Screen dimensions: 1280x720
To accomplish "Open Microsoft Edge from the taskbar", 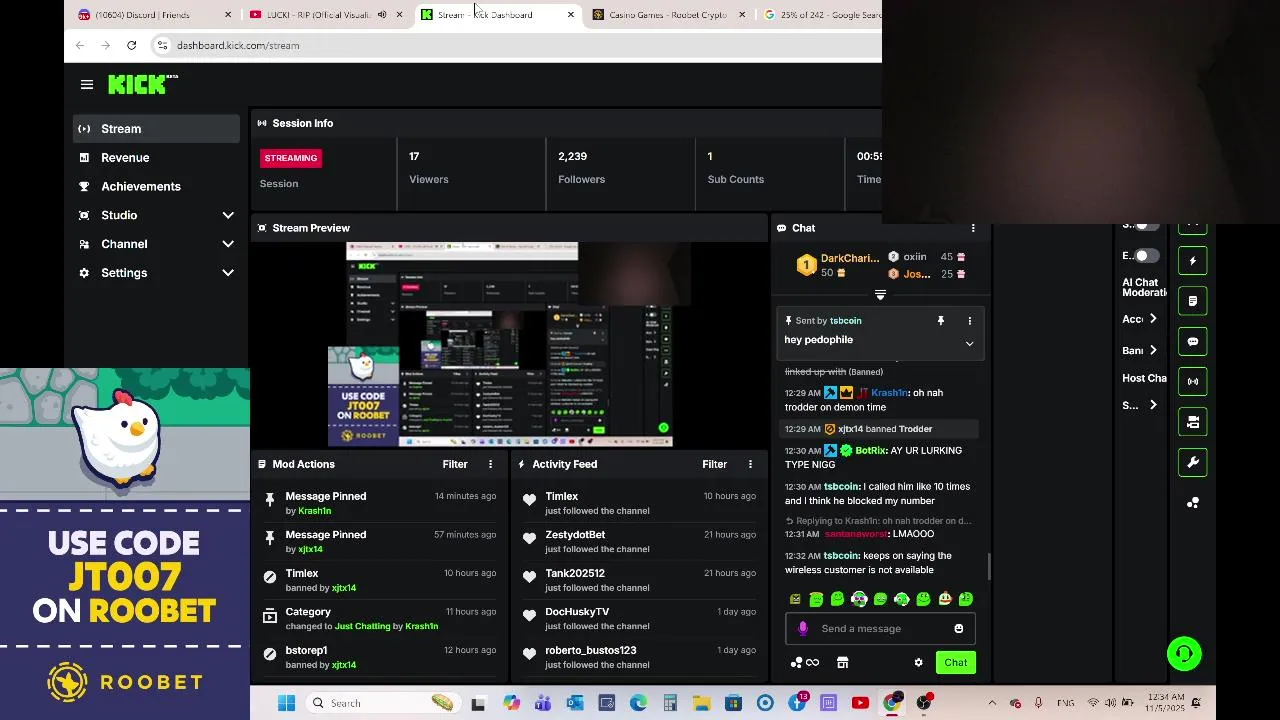I will point(638,703).
